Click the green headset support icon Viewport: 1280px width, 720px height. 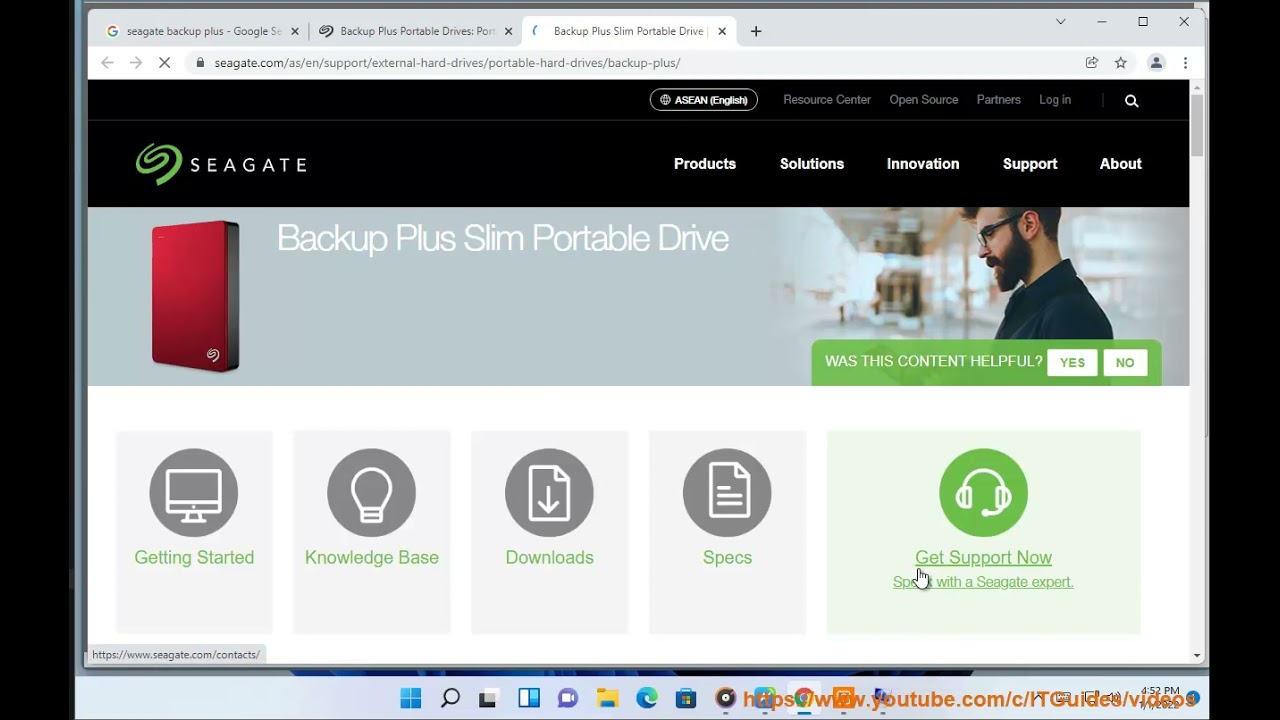[x=983, y=492]
